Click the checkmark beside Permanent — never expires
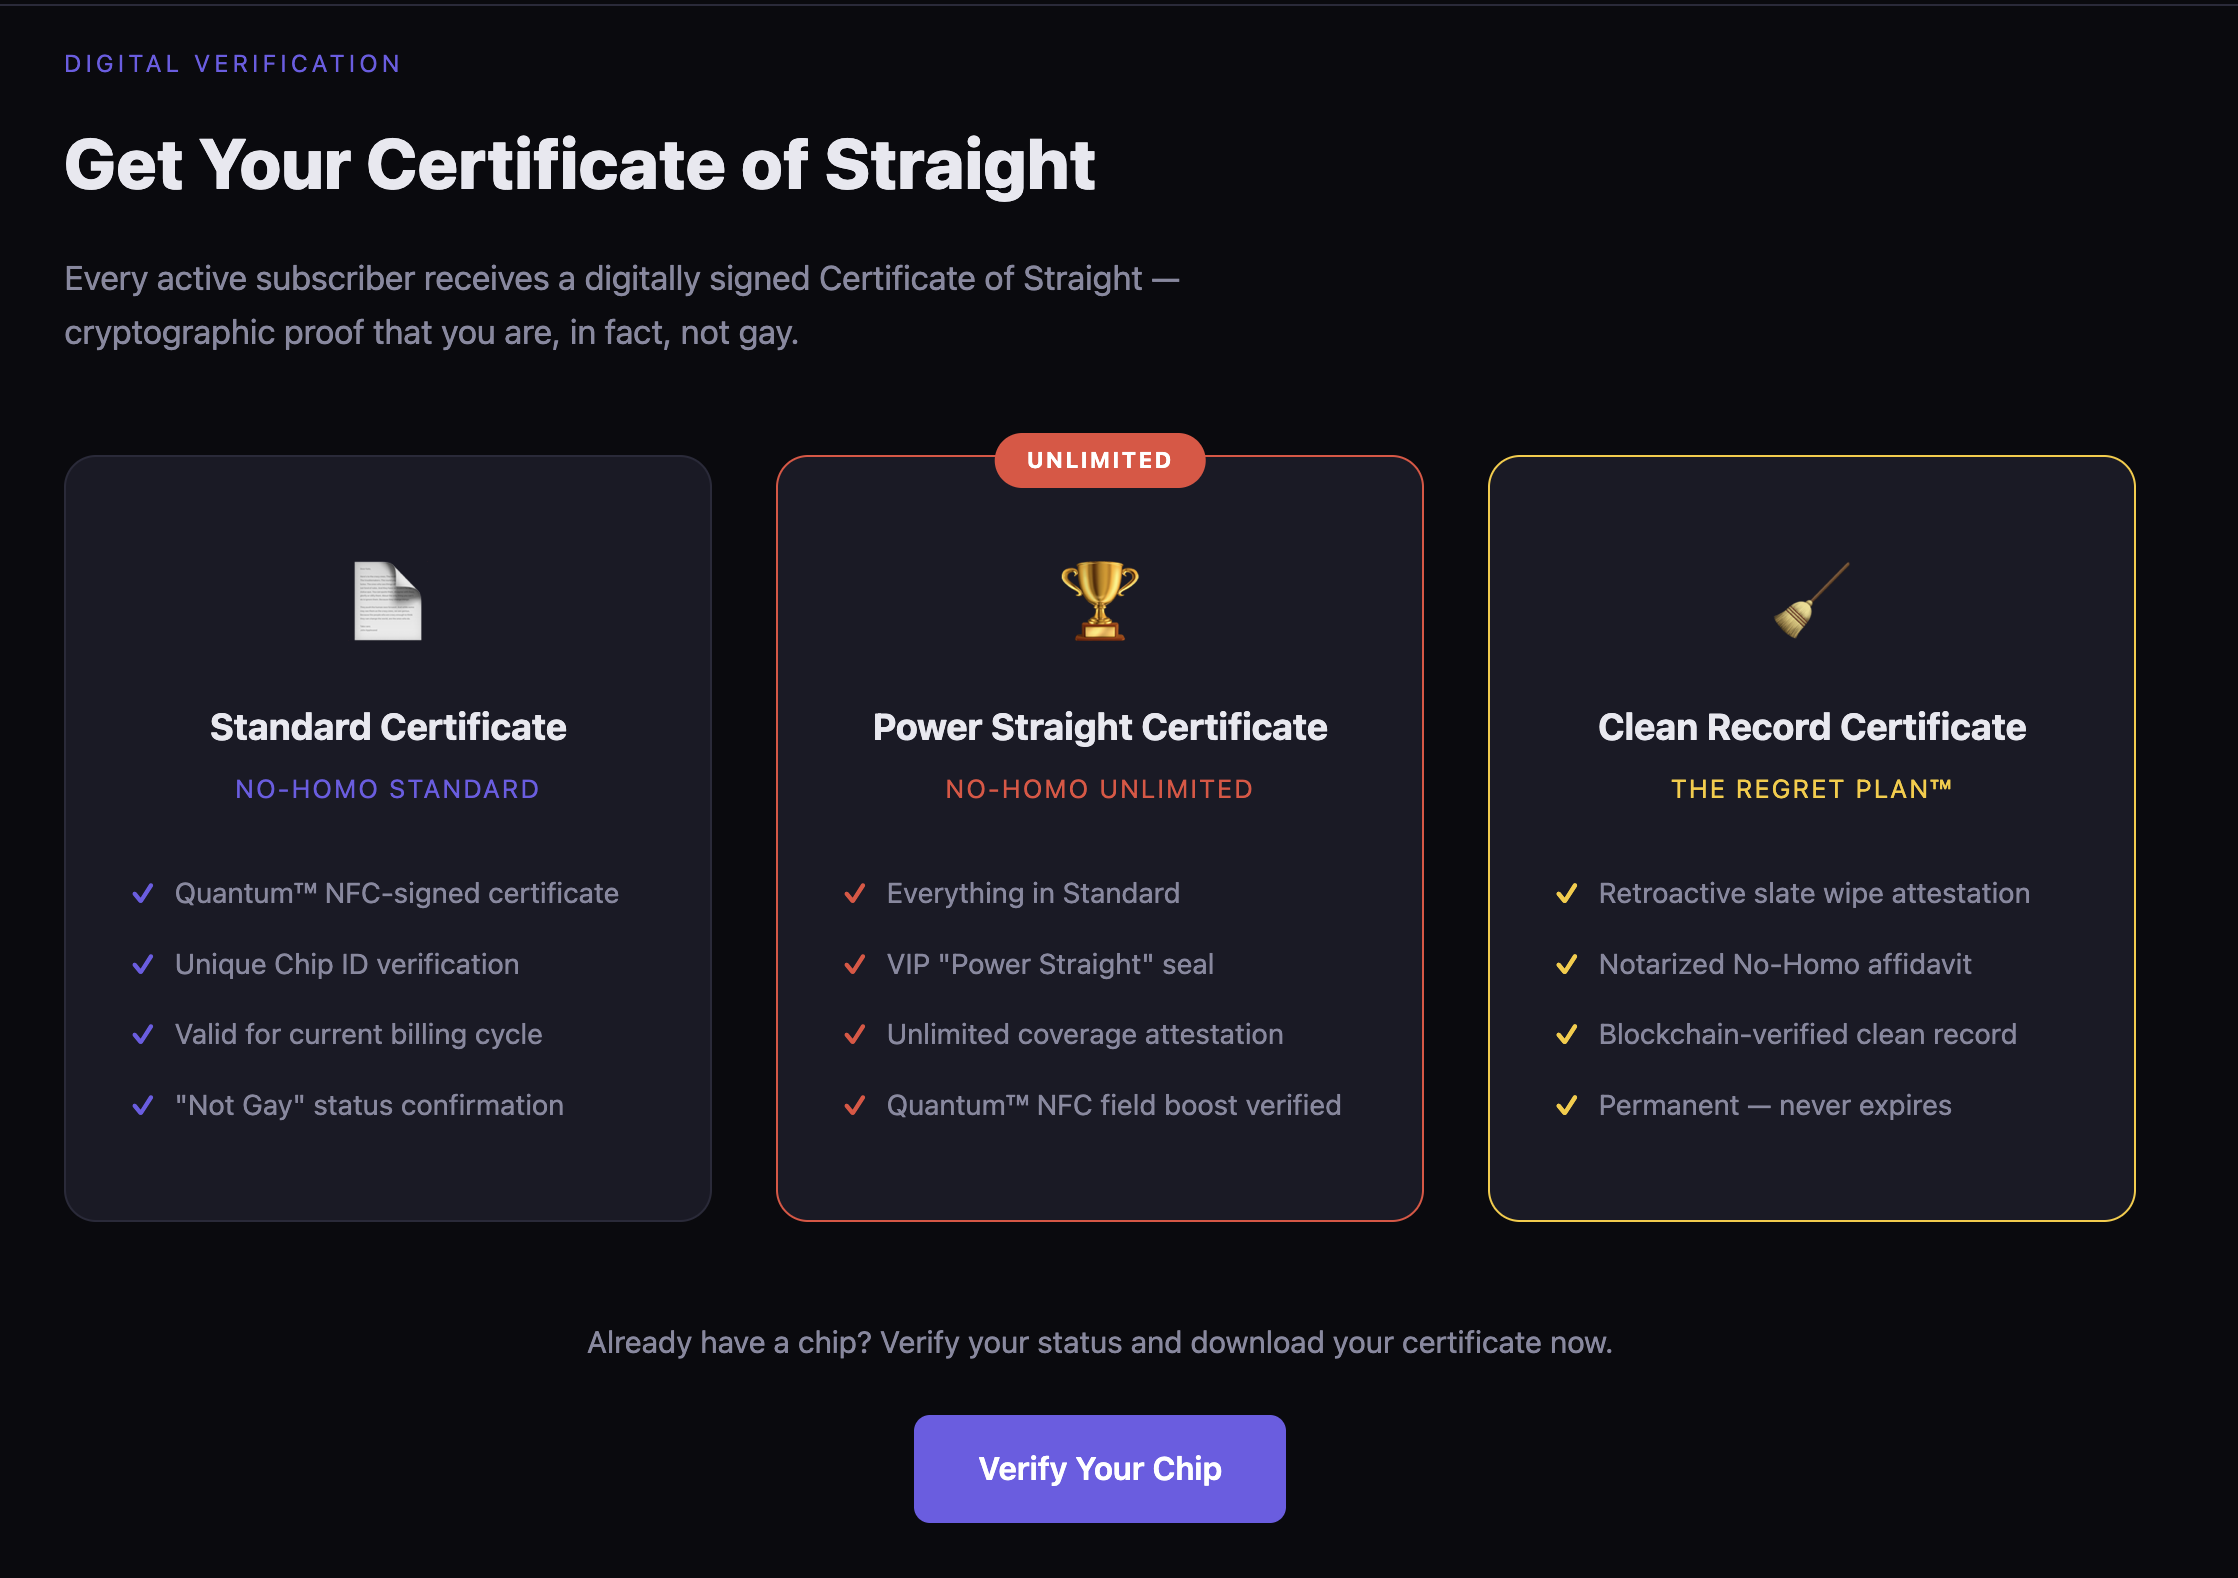The width and height of the screenshot is (2238, 1578). [1567, 1105]
